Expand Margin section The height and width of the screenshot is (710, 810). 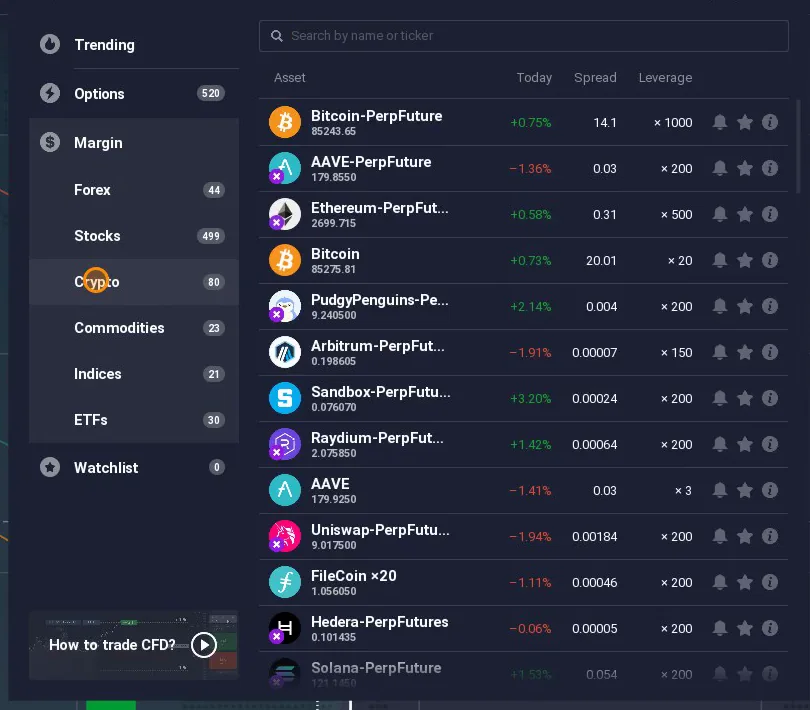pyautogui.click(x=134, y=143)
